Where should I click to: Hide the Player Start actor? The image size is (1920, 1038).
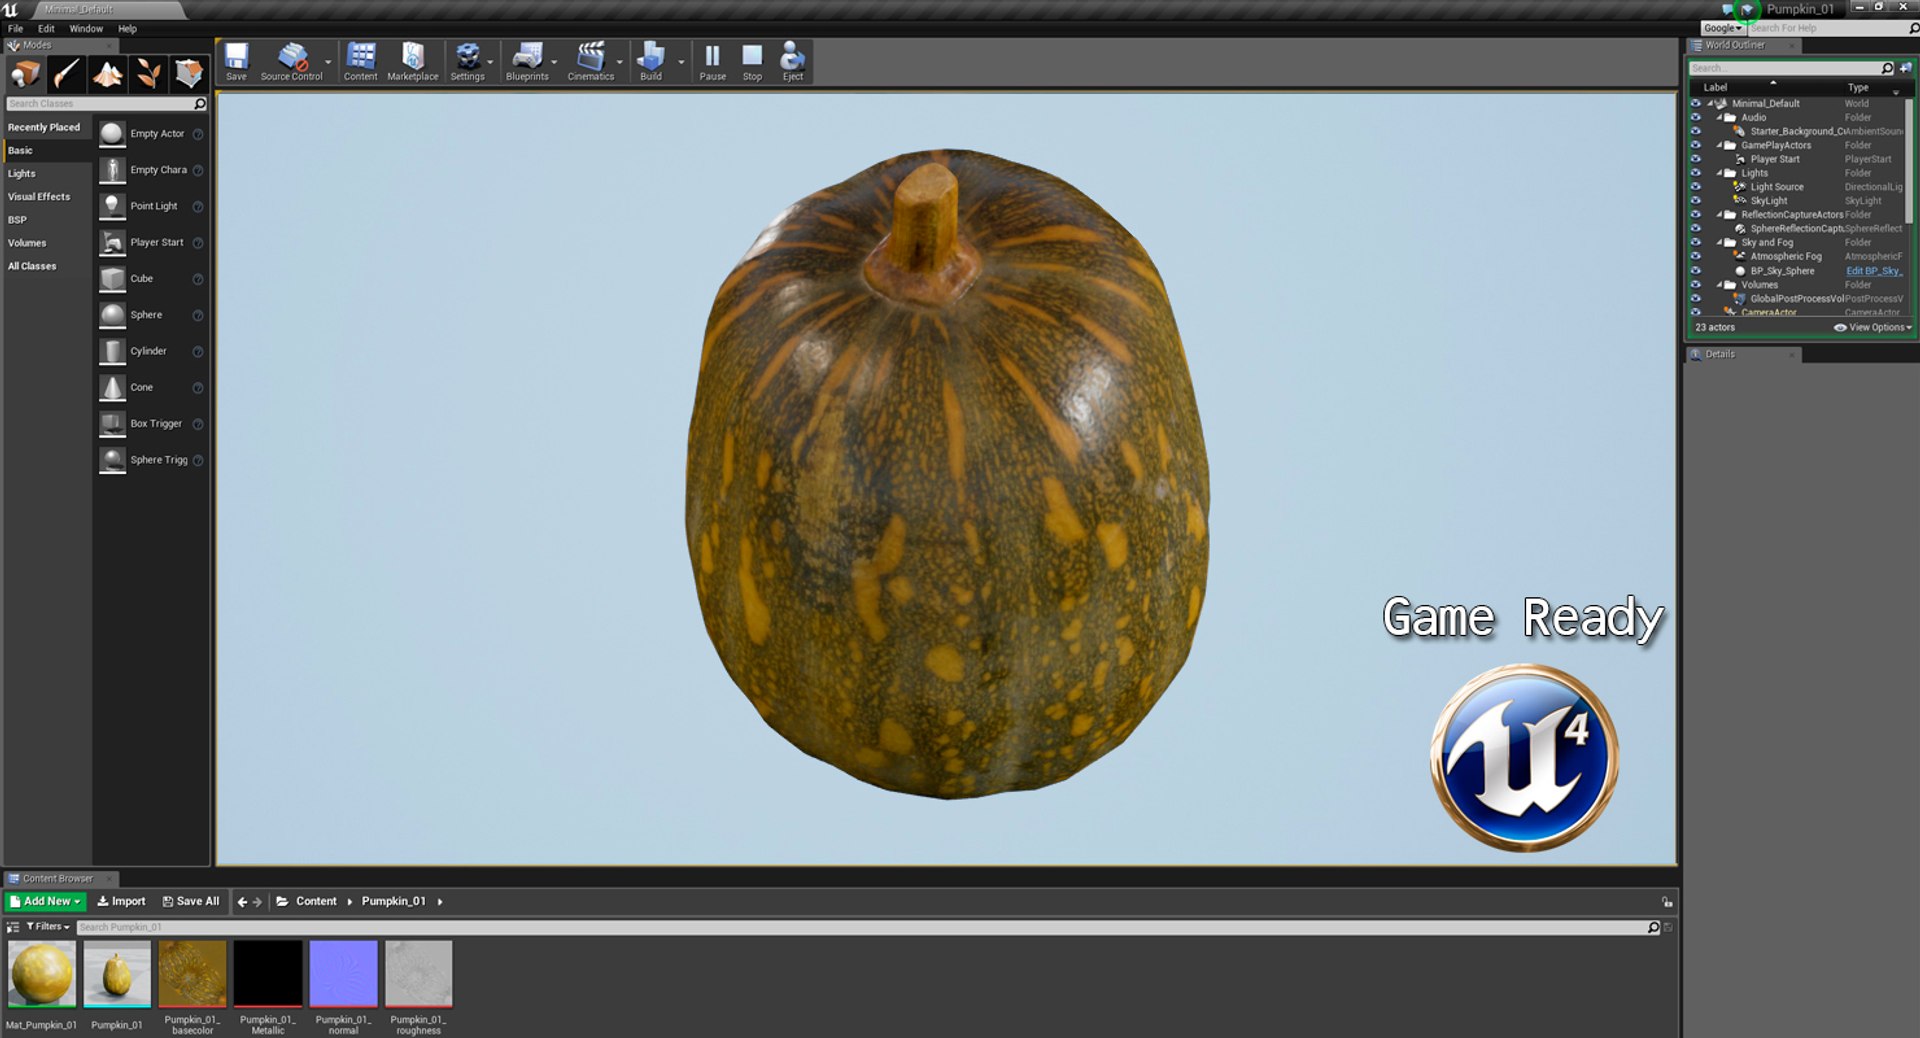(1695, 159)
